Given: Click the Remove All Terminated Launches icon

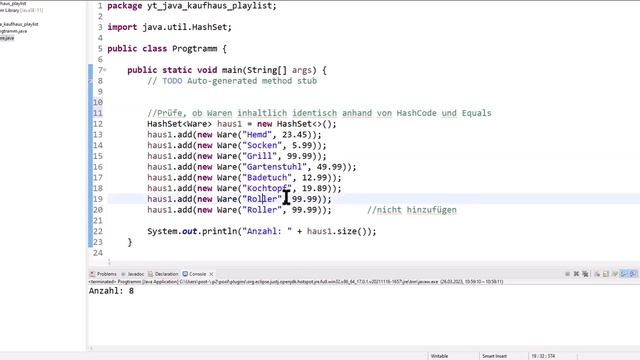Looking at the screenshot, I should click(585, 274).
